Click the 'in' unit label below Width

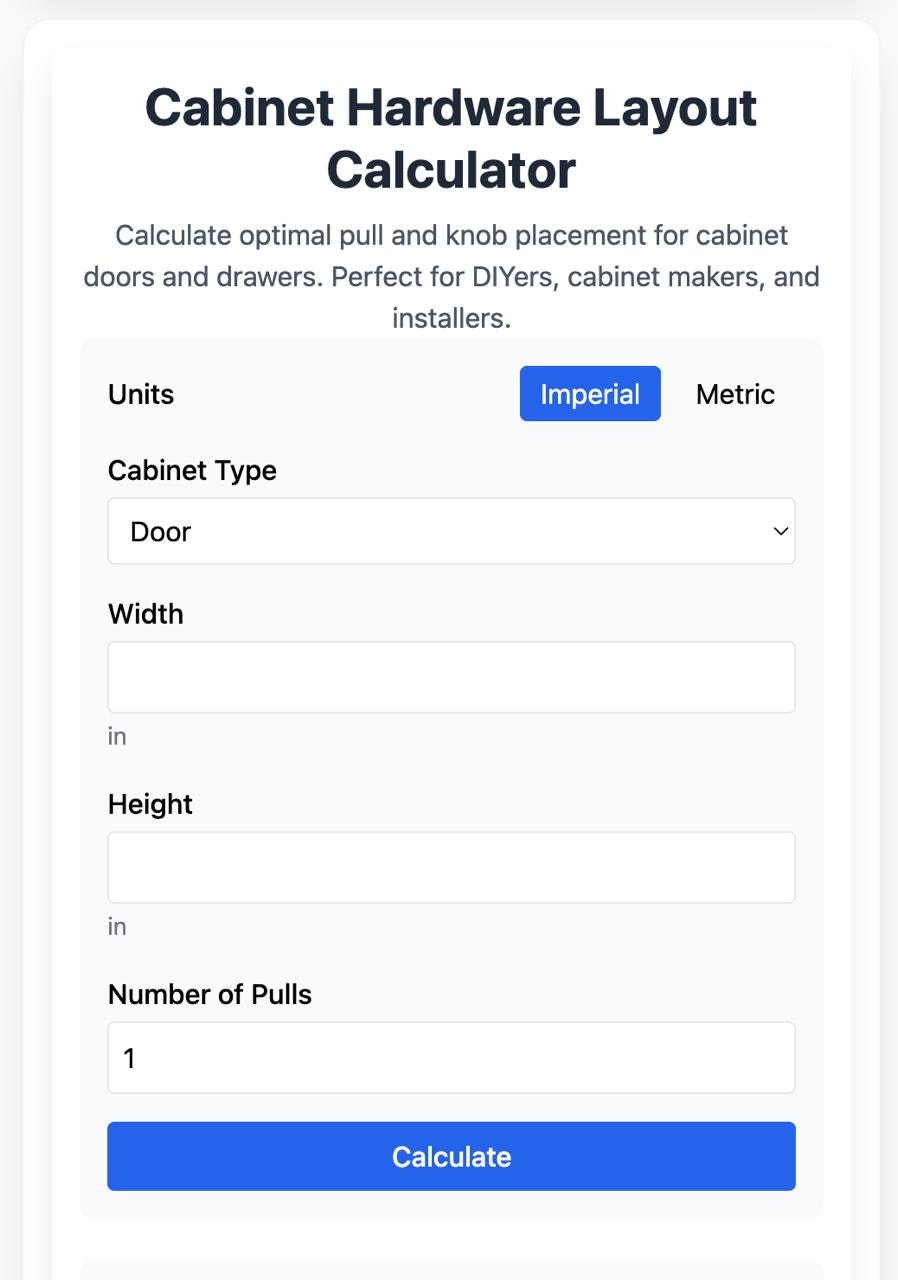(117, 736)
